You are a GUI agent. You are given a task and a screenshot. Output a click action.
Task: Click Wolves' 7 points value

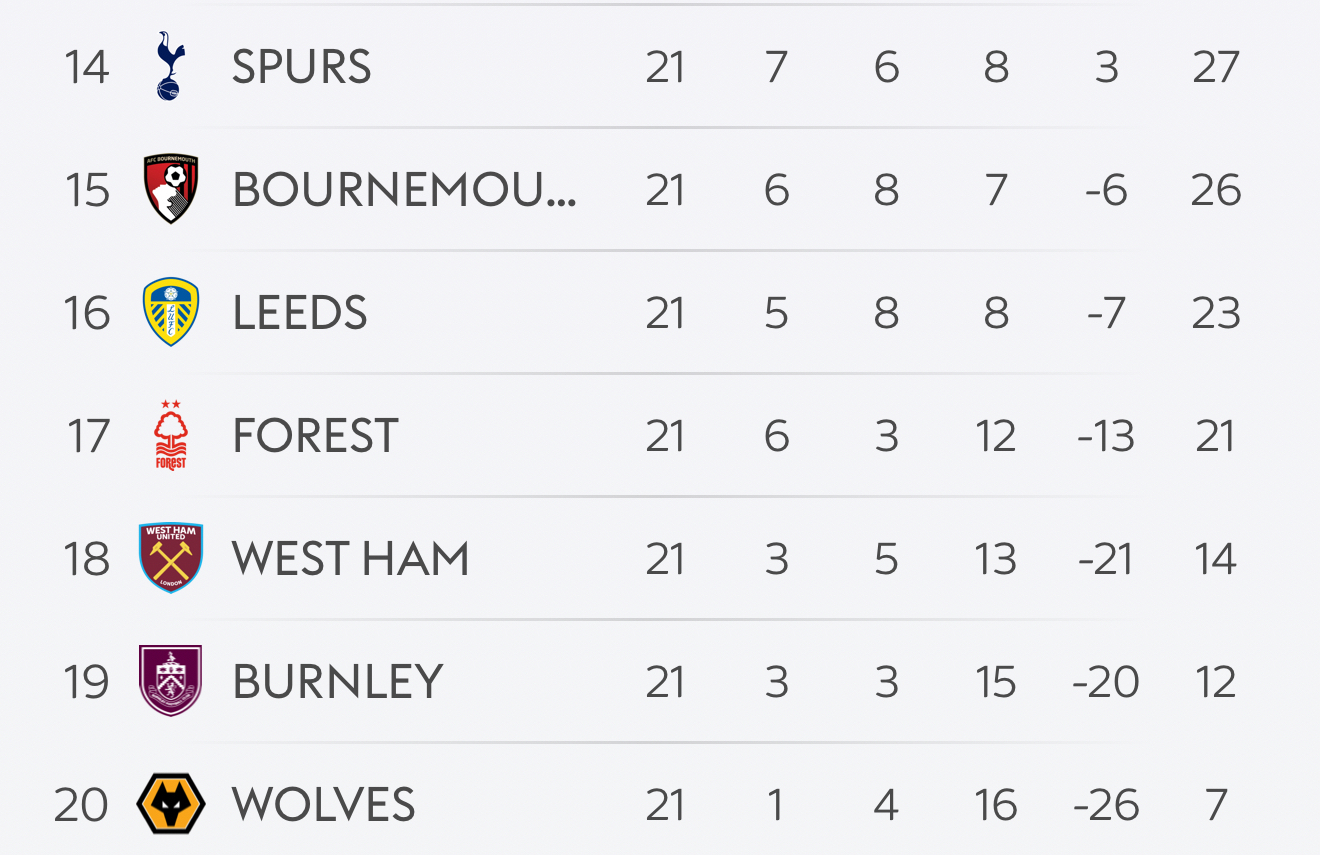pyautogui.click(x=1215, y=805)
